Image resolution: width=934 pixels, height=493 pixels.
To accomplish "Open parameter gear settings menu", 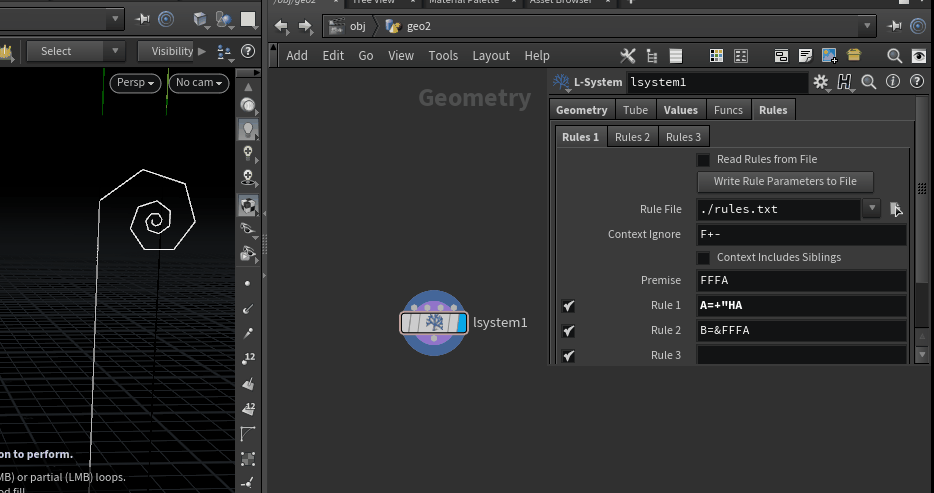I will [x=821, y=82].
